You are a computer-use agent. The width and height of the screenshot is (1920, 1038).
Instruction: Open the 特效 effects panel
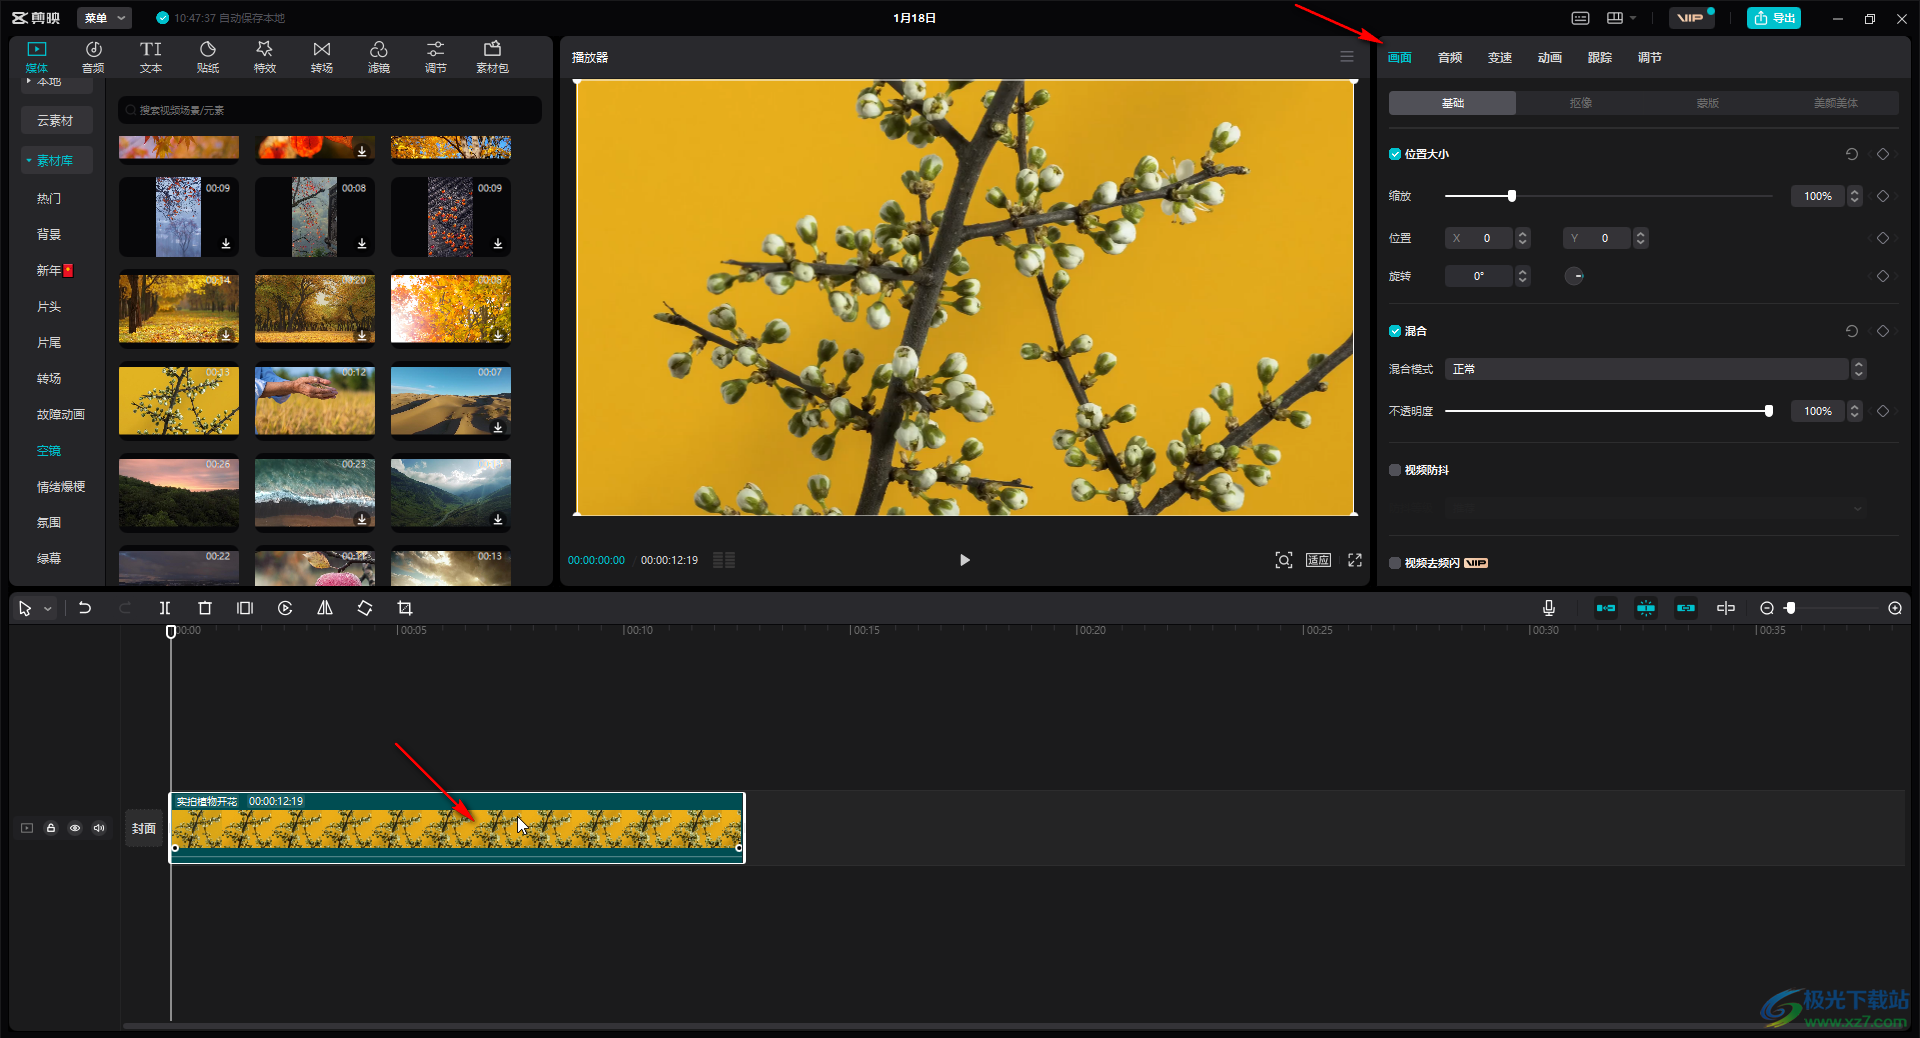(x=264, y=57)
